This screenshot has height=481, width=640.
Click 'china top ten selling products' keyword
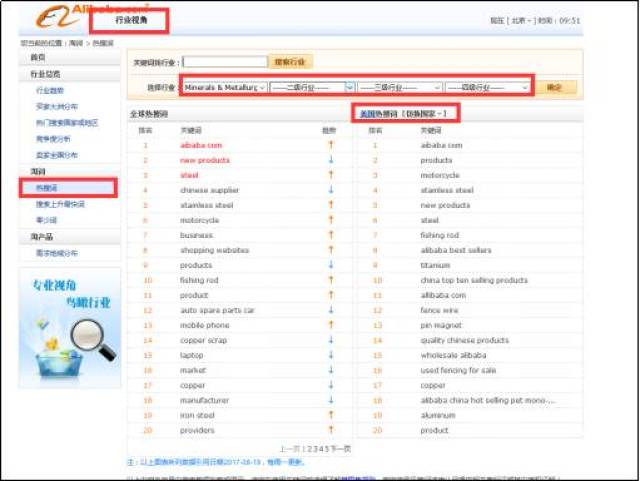click(474, 280)
